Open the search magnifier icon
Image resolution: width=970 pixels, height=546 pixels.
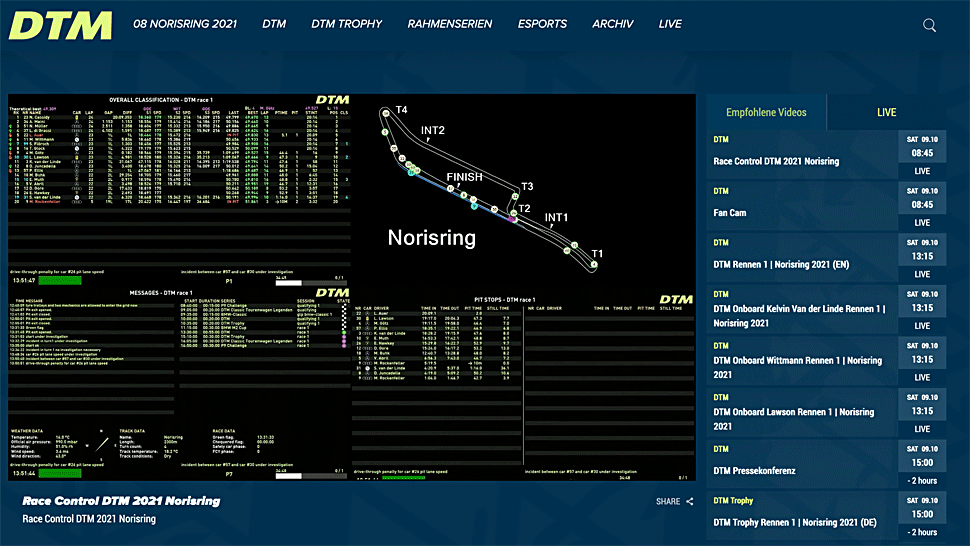(929, 25)
